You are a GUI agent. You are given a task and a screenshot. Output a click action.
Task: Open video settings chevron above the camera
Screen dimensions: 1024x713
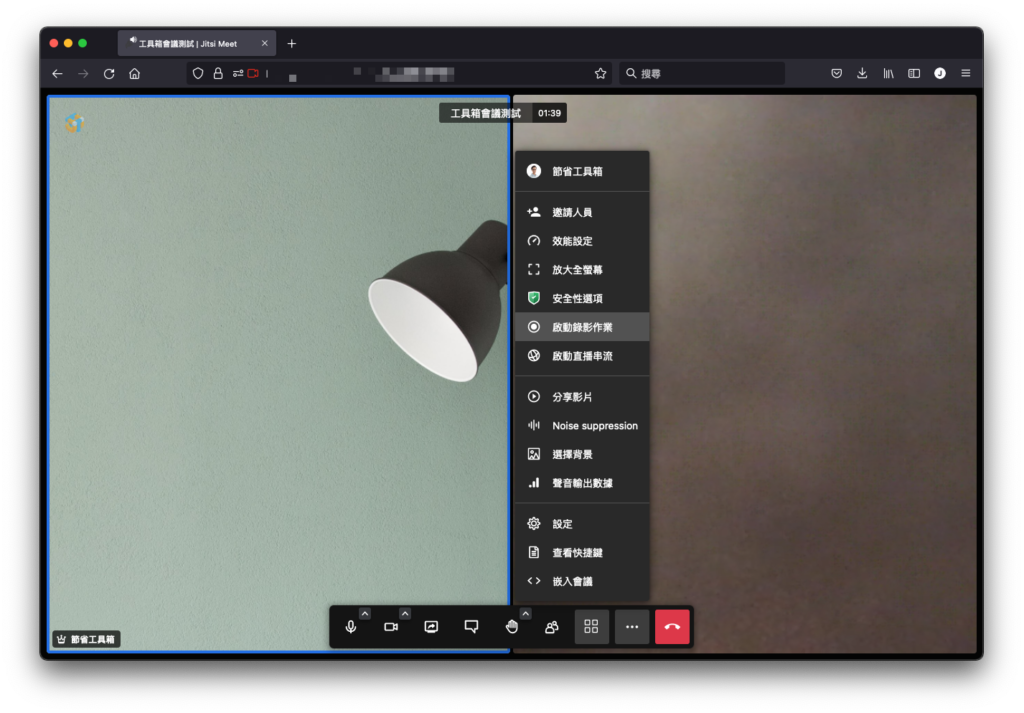tap(405, 614)
